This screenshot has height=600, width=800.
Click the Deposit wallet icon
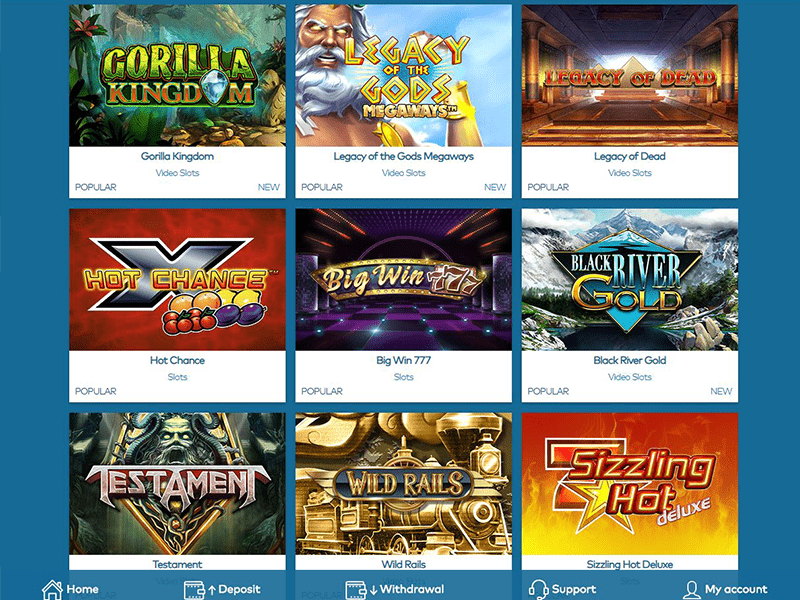(194, 590)
